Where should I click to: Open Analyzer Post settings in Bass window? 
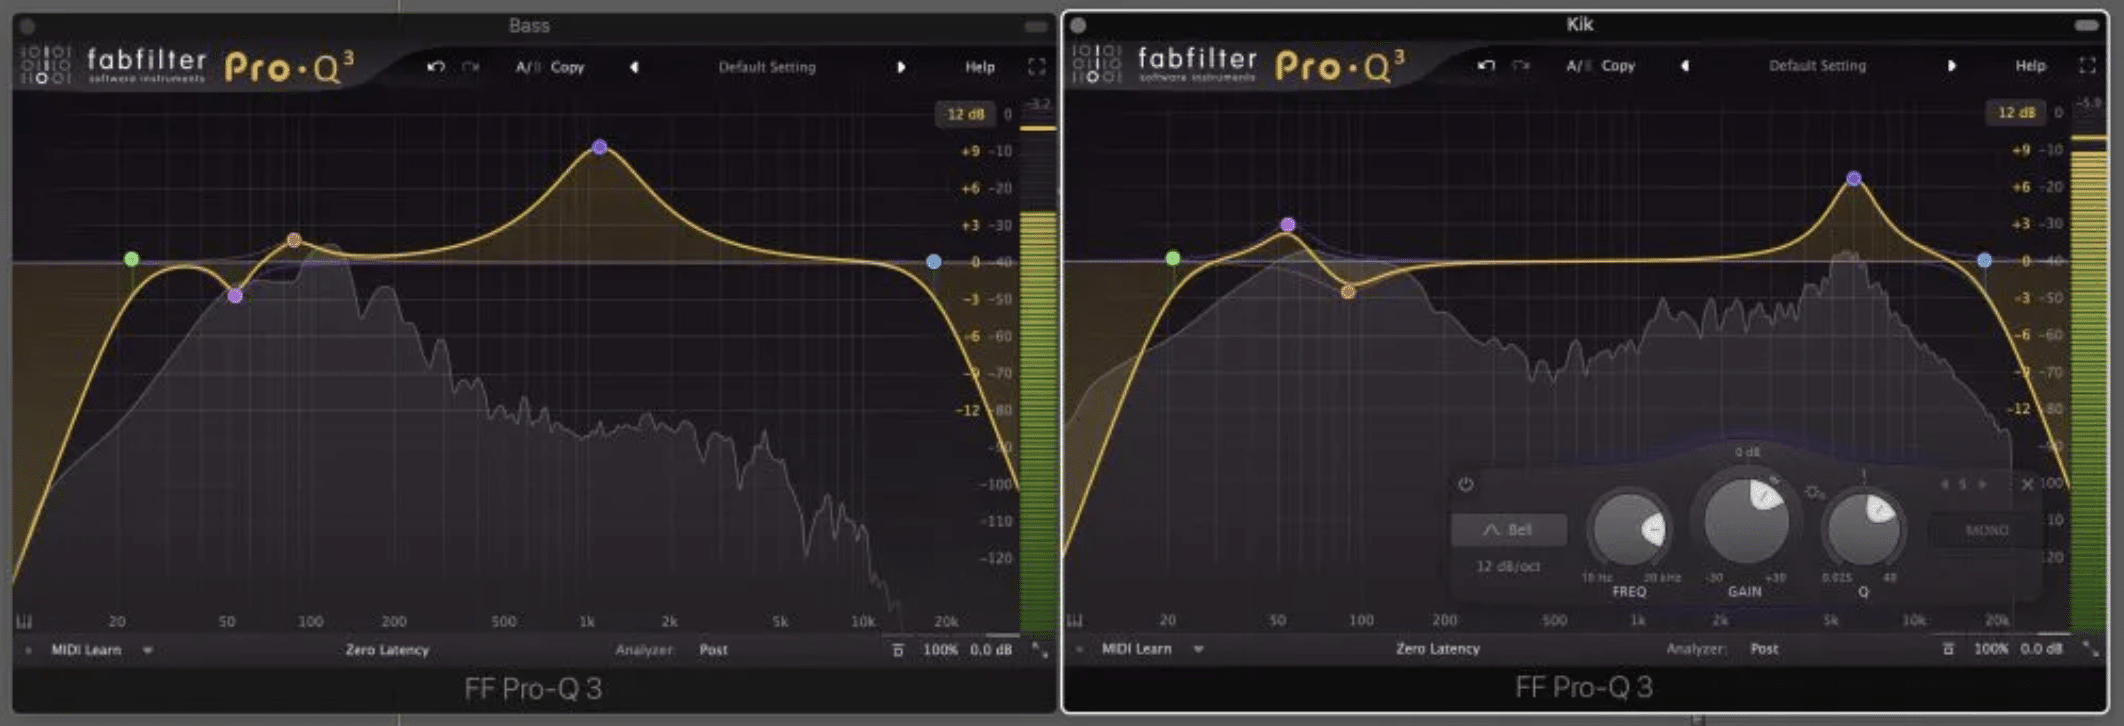coord(713,650)
